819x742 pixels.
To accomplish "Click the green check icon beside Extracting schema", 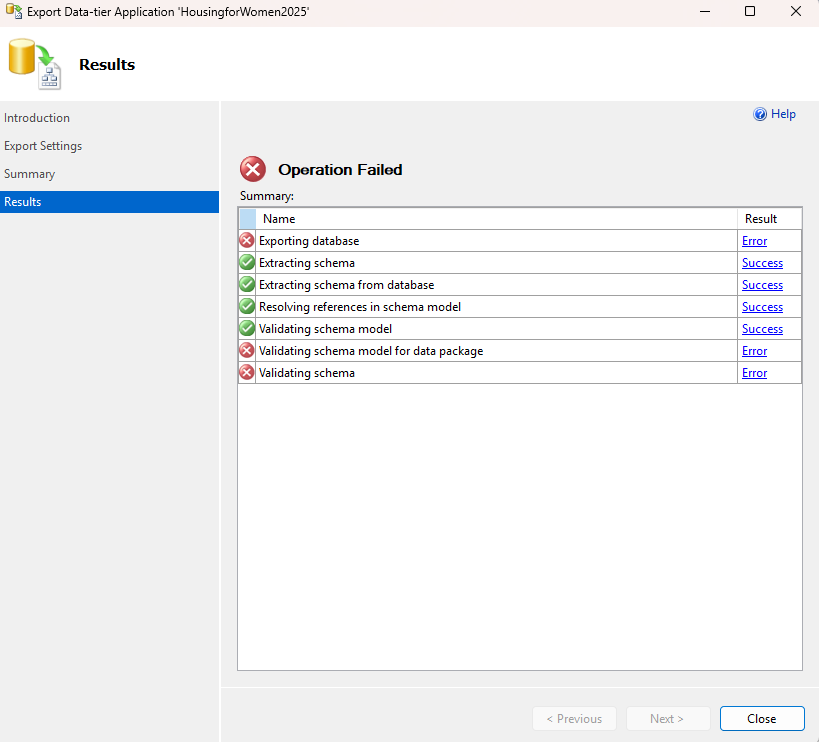I will pyautogui.click(x=247, y=263).
